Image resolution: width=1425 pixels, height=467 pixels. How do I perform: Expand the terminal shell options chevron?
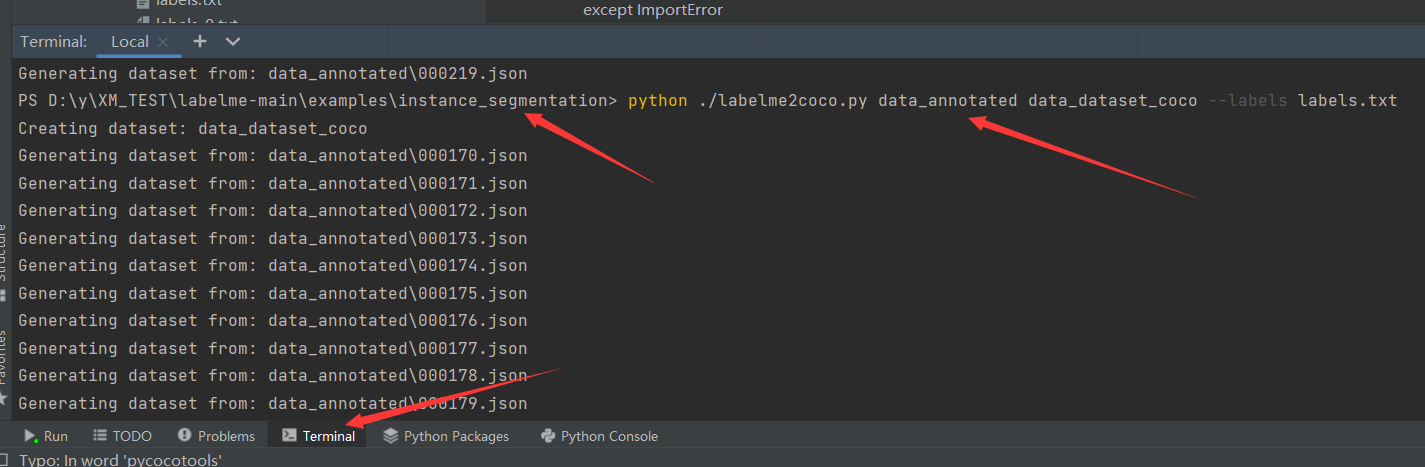[233, 41]
